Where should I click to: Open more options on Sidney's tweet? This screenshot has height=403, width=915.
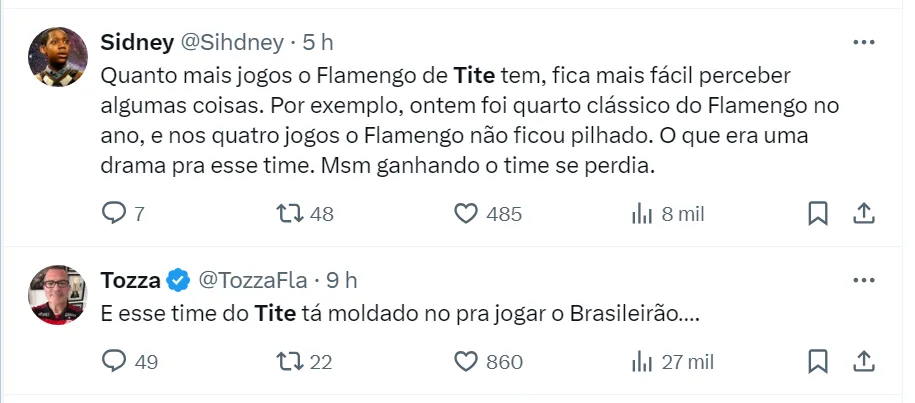click(x=863, y=42)
